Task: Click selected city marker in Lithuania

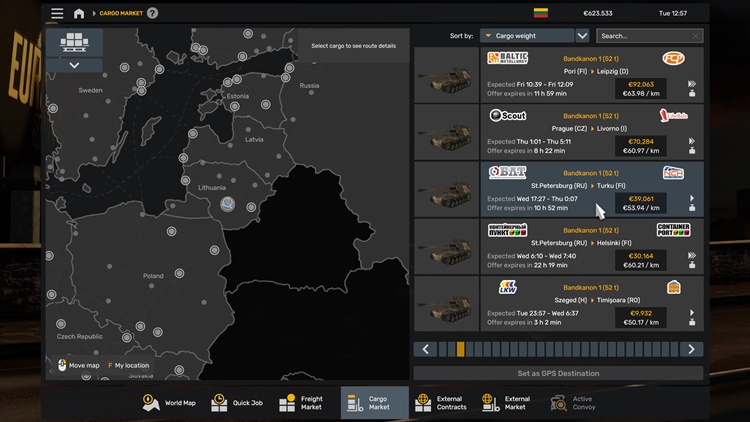Action: point(228,204)
